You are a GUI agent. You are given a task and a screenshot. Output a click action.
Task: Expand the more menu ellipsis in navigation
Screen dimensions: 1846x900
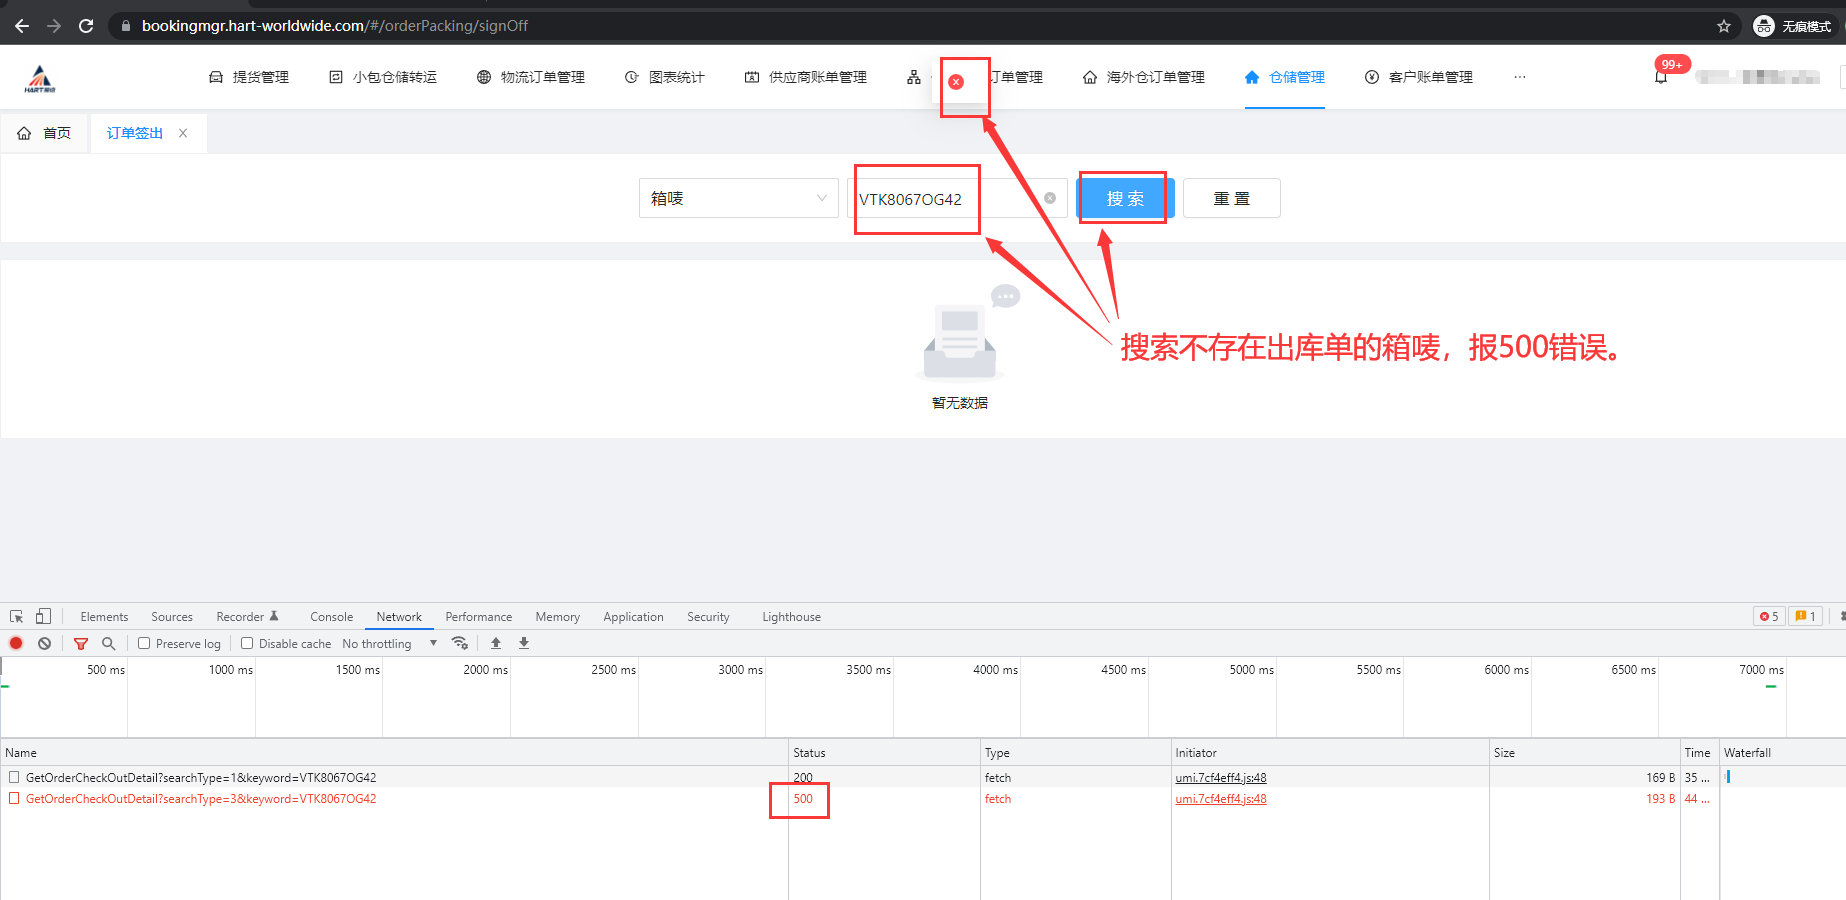pyautogui.click(x=1519, y=77)
